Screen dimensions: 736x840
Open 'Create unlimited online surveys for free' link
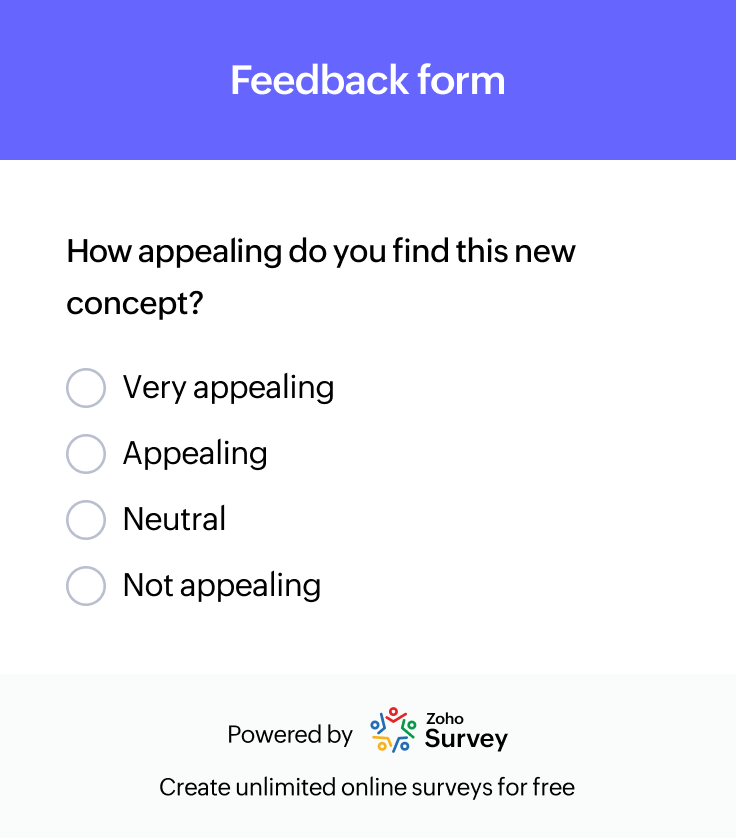pyautogui.click(x=368, y=787)
